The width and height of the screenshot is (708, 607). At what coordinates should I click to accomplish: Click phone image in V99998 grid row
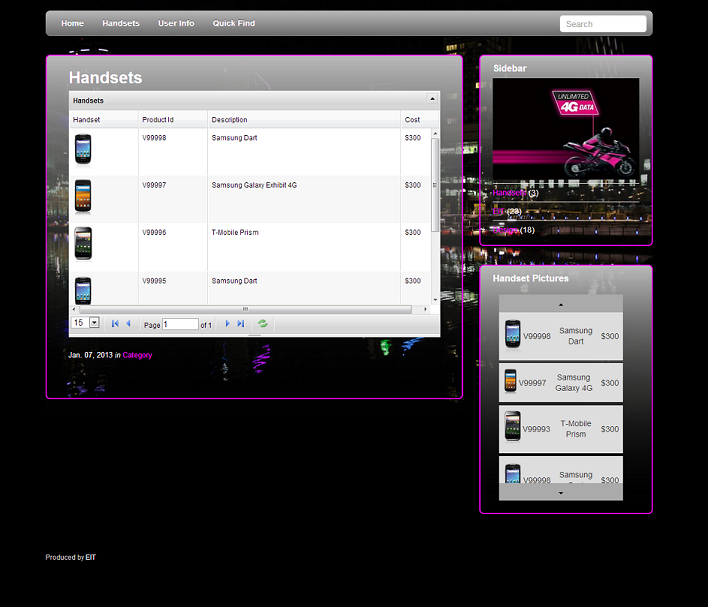[83, 149]
